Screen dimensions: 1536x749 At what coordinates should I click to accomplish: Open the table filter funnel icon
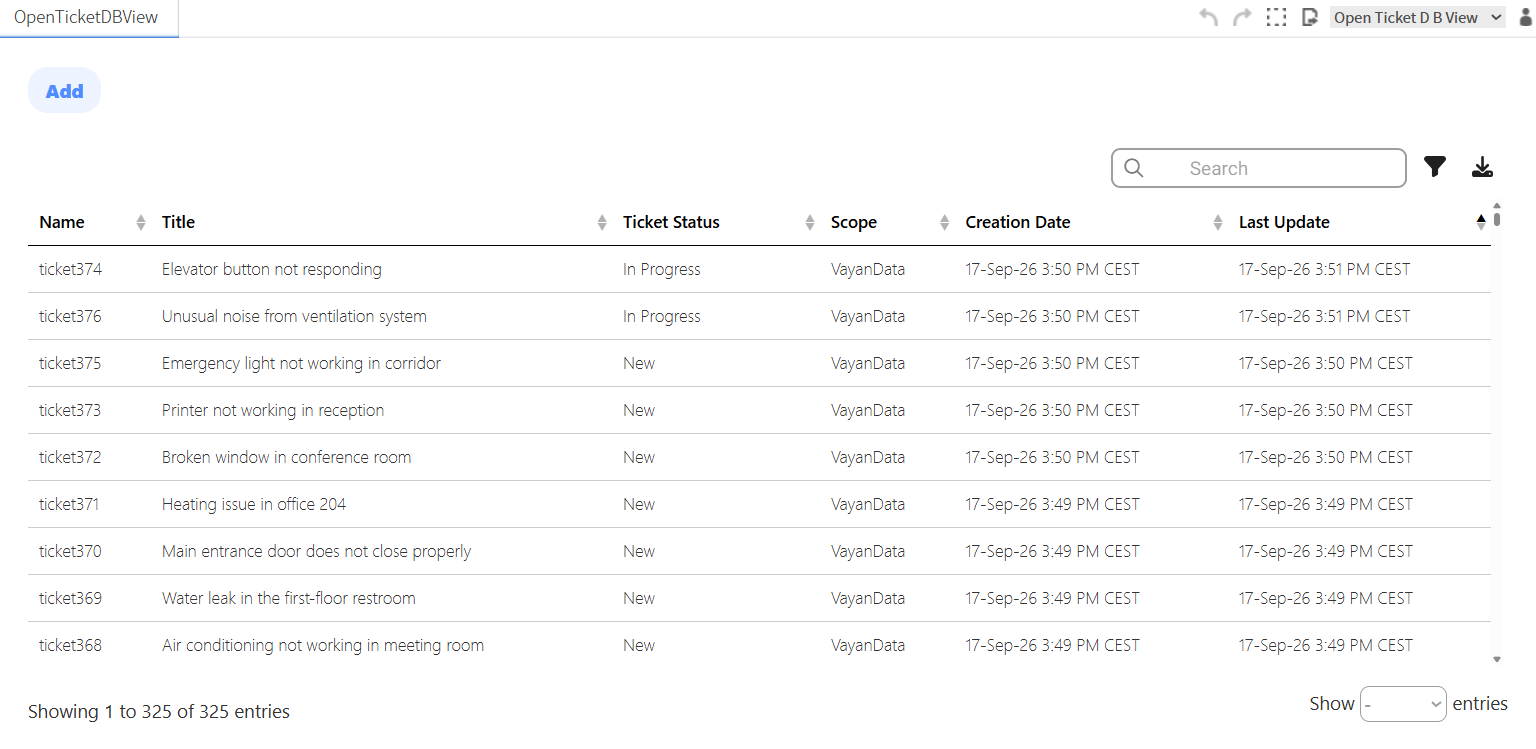(1435, 167)
